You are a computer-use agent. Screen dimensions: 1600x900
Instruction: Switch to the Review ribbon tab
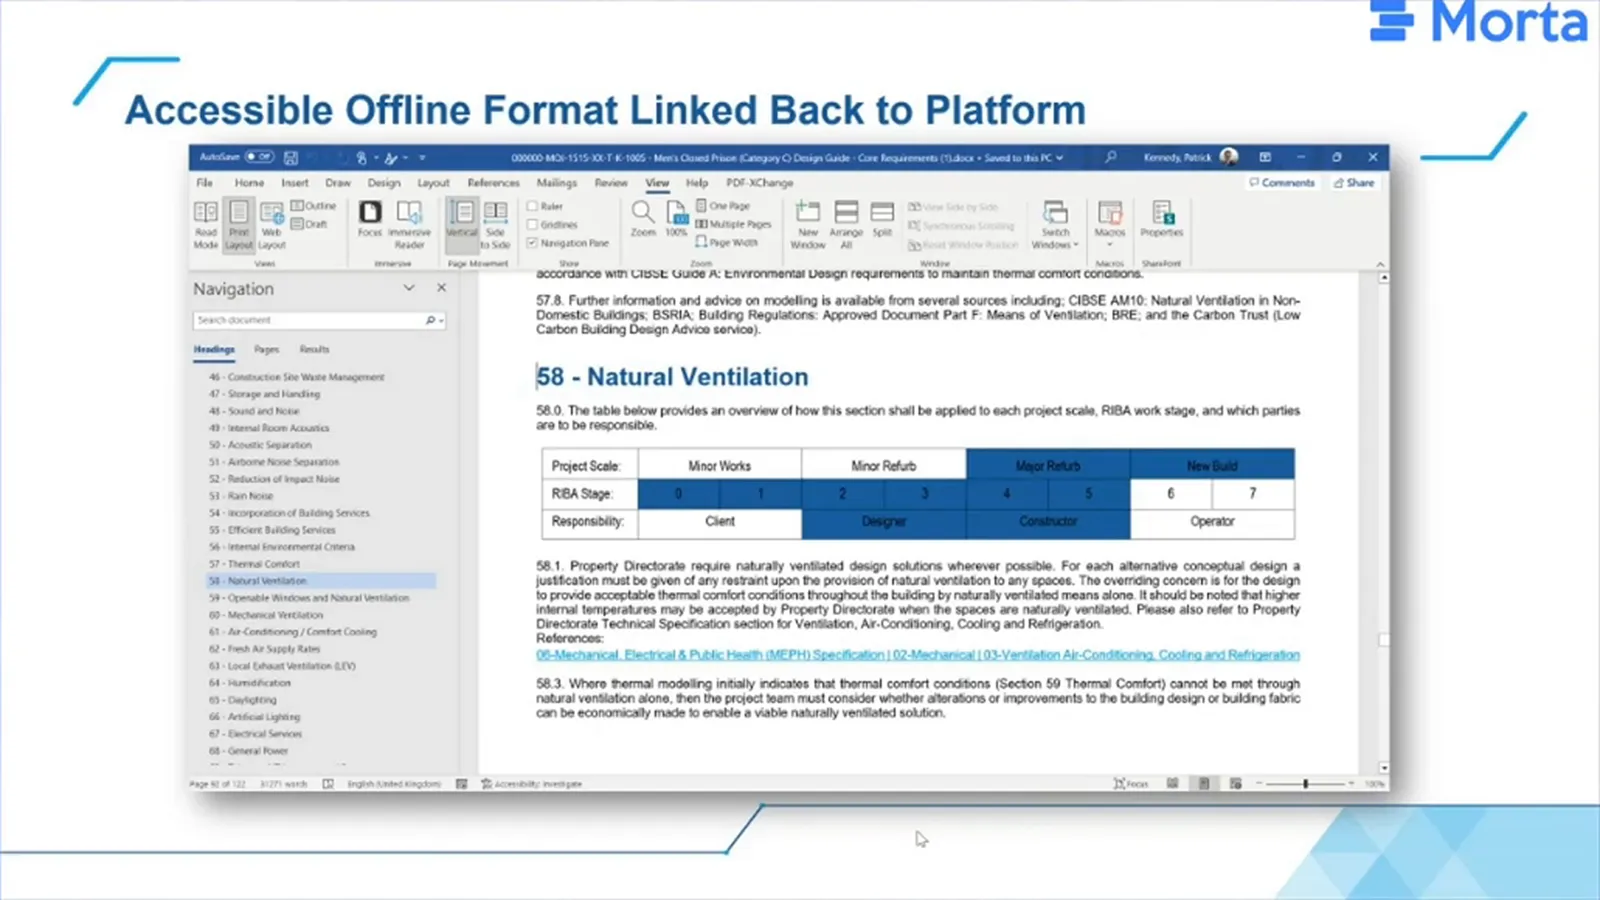(x=611, y=183)
